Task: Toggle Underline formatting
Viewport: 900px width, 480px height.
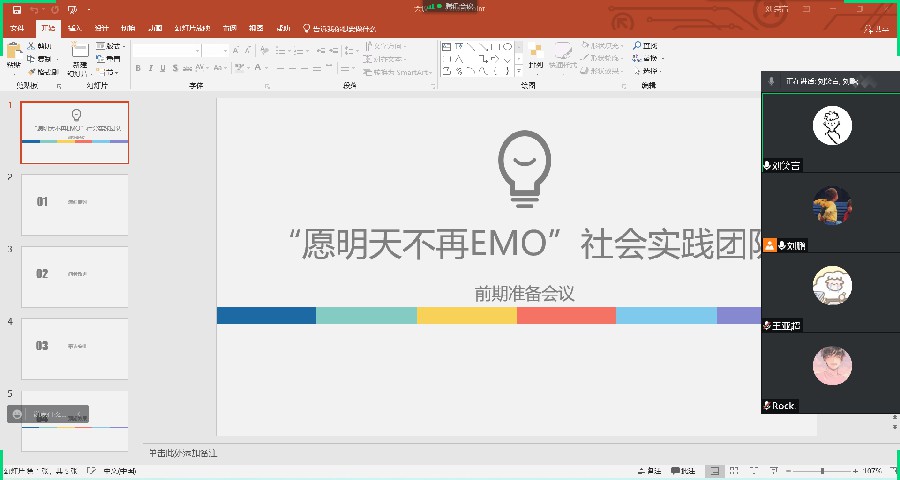Action: pos(162,68)
